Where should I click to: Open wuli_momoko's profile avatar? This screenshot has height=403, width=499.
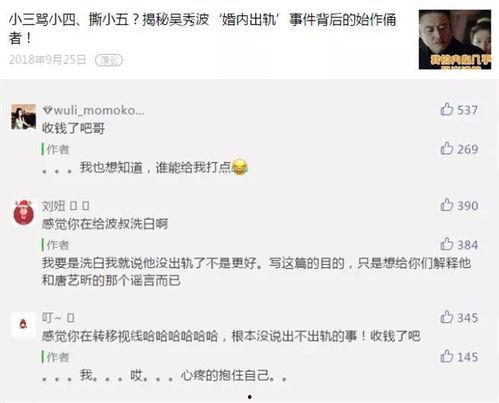point(24,117)
